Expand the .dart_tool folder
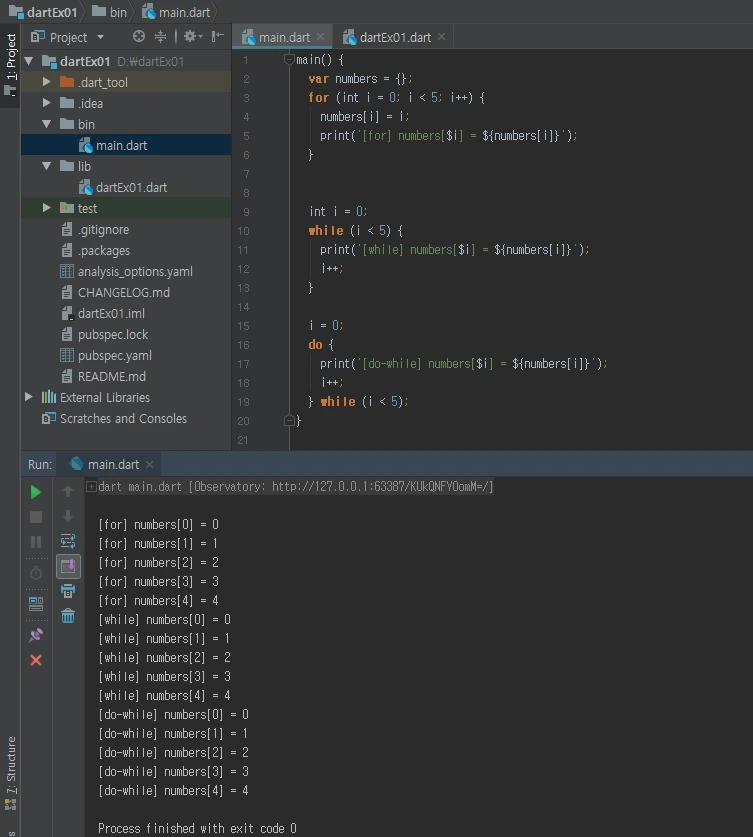 point(46,82)
